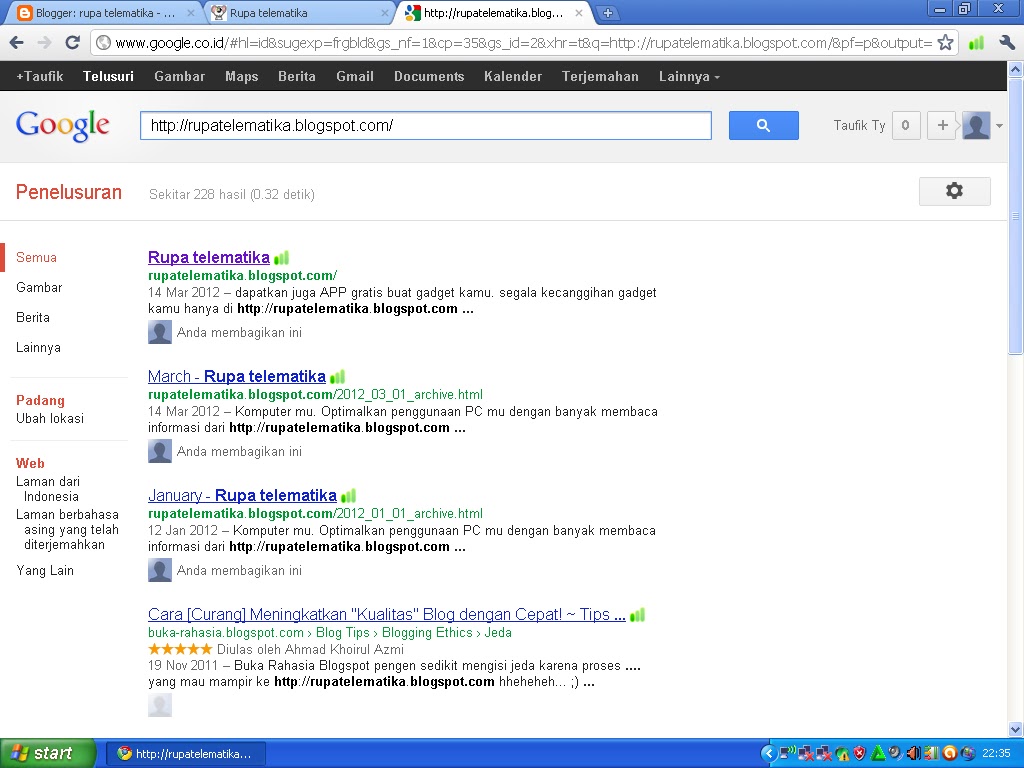
Task: Close the Blogger rupa telematika tab
Action: pos(191,12)
